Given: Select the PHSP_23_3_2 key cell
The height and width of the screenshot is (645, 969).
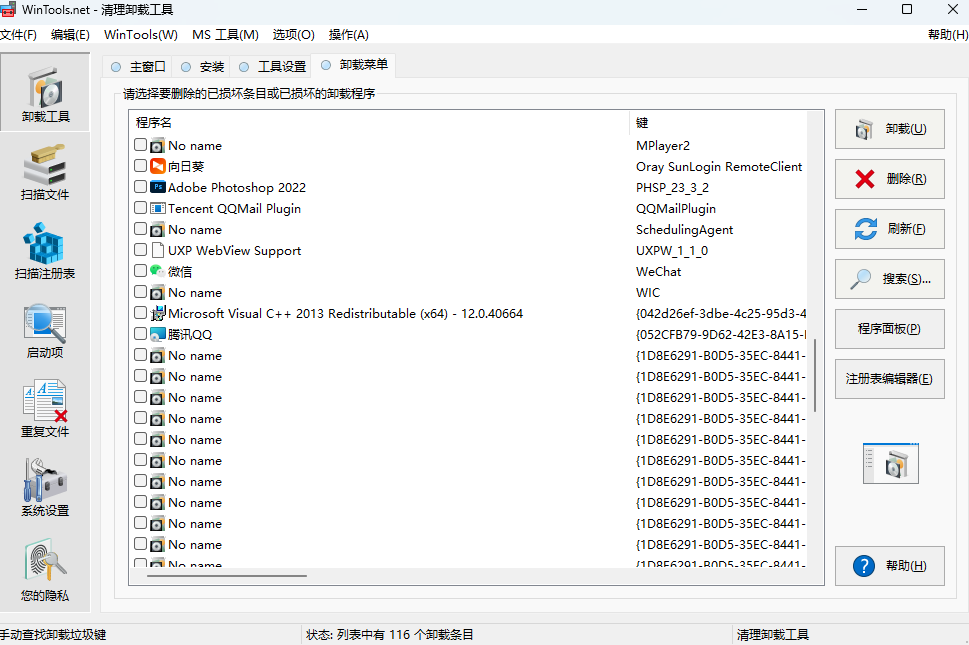Looking at the screenshot, I should 672,188.
